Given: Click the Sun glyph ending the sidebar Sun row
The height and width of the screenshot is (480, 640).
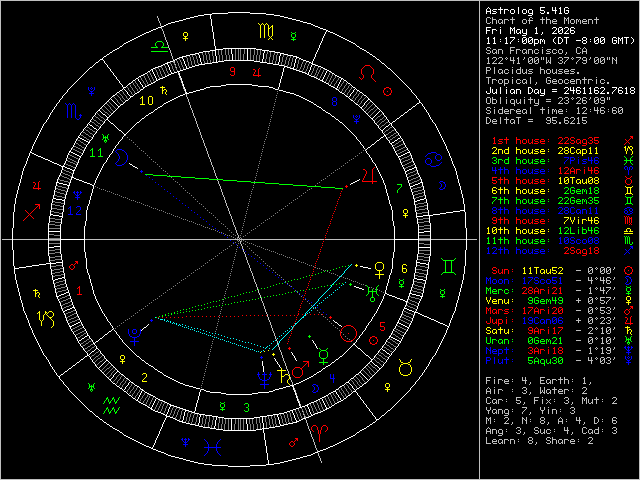Looking at the screenshot, I should click(x=629, y=271).
